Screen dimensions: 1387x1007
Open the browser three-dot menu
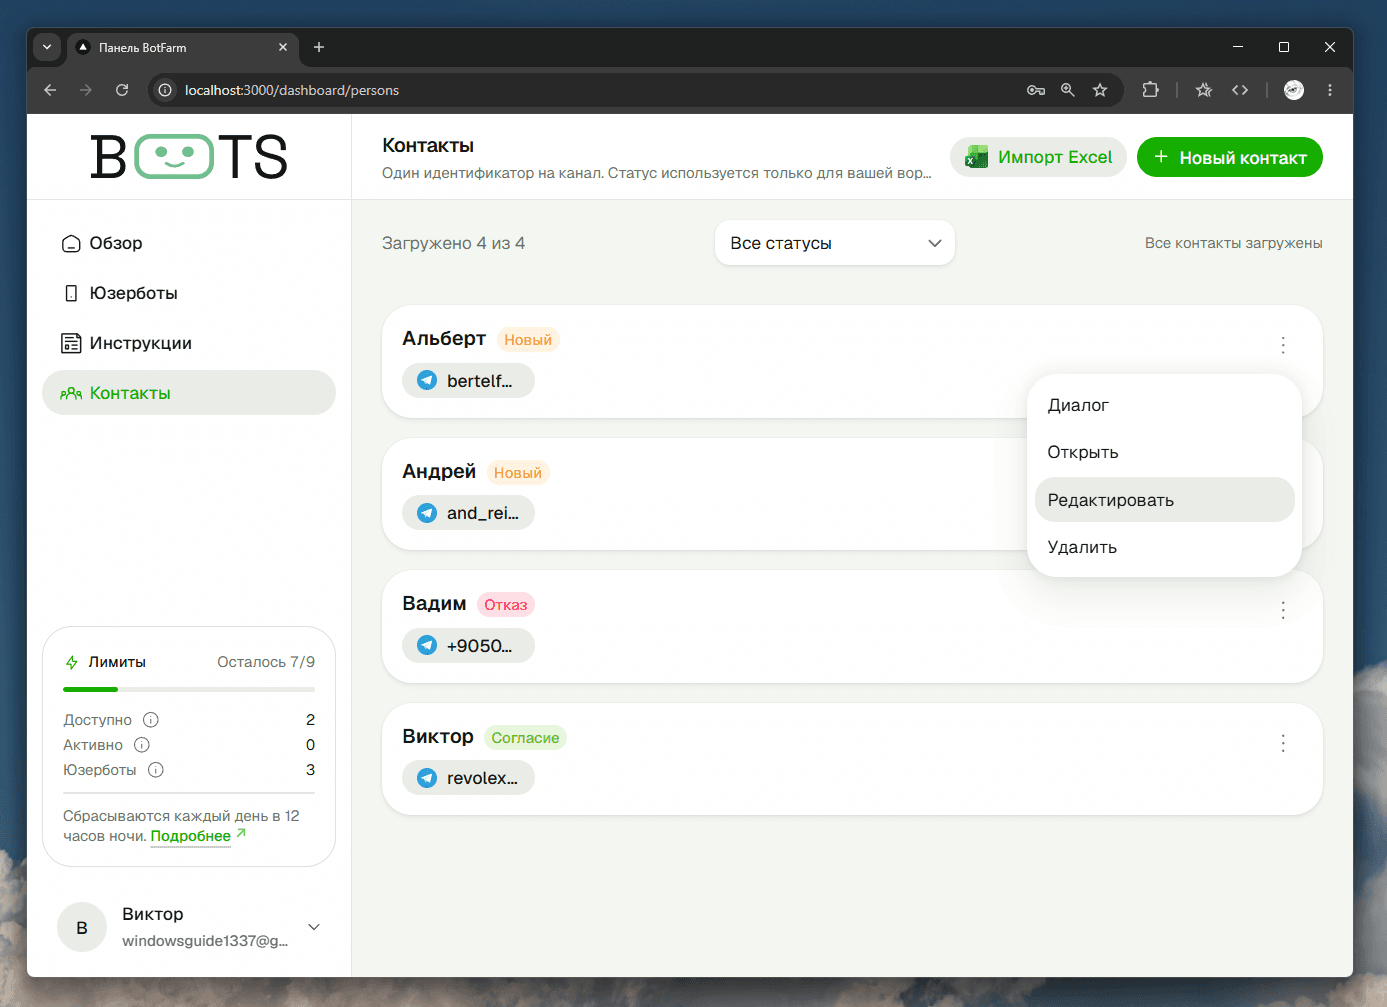pyautogui.click(x=1330, y=90)
